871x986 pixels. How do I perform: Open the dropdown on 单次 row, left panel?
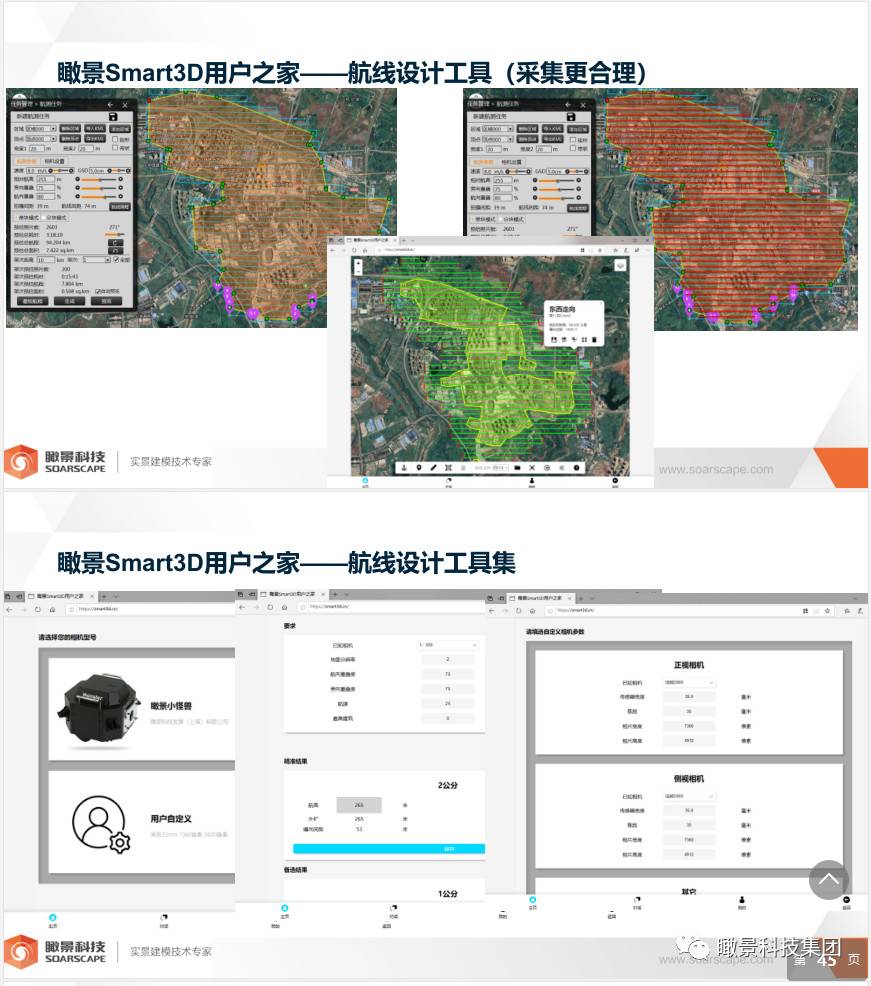click(96, 259)
